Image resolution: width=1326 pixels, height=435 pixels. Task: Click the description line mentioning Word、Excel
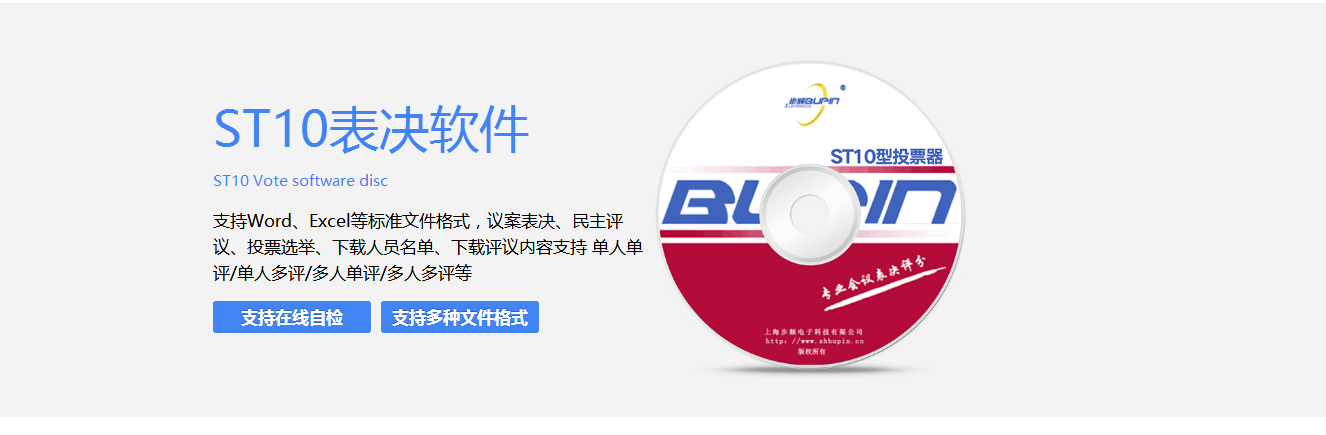pyautogui.click(x=418, y=221)
